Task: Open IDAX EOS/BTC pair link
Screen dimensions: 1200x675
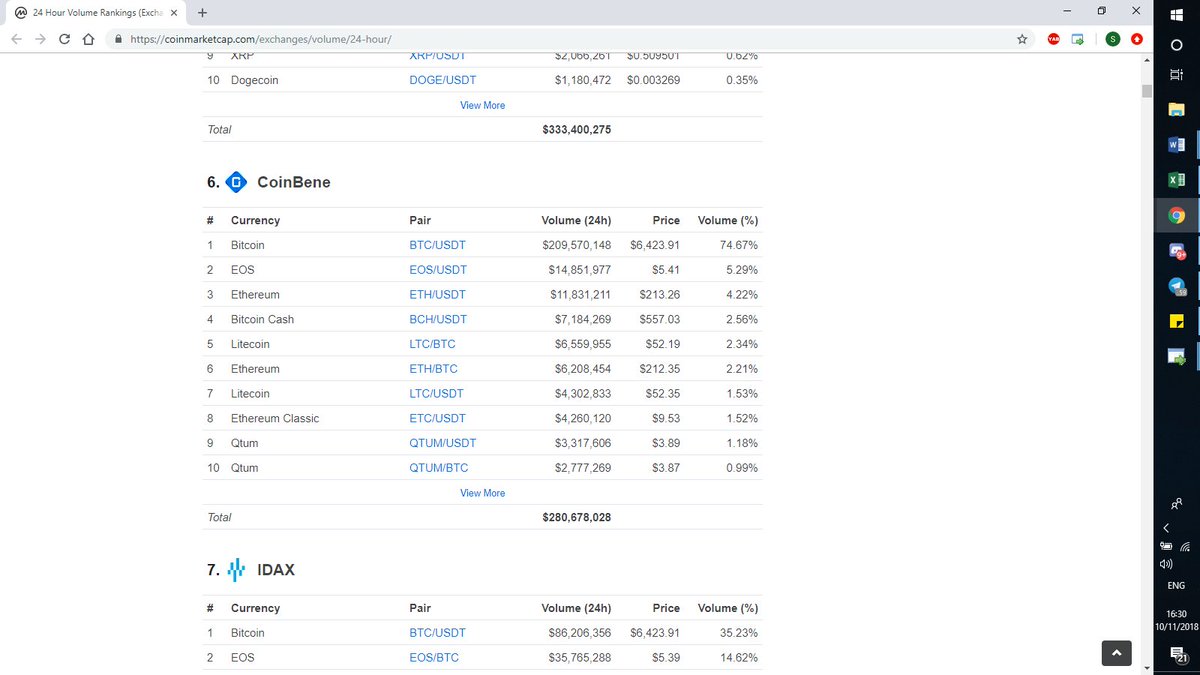Action: [433, 658]
